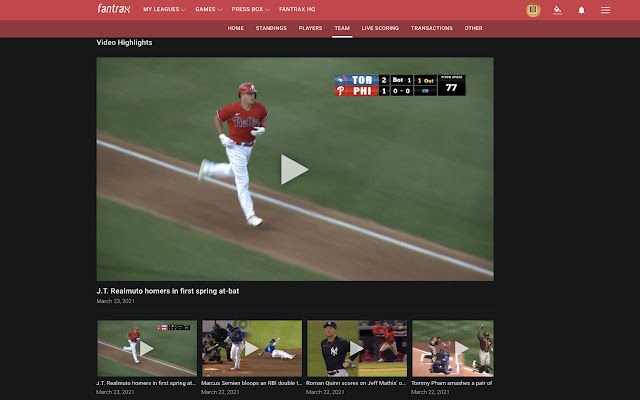Click the 'March 22, 2021' date under Roman Quinn clip
The image size is (640, 400).
click(325, 392)
